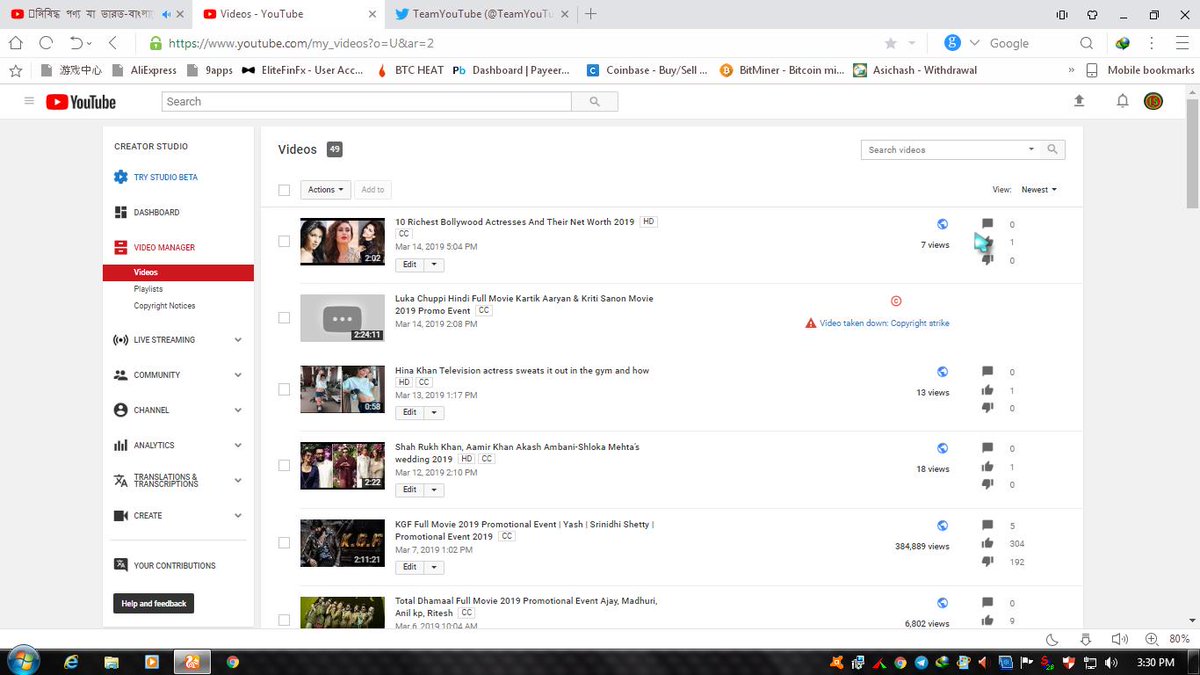Open Edit dropdown arrow for KGF video
The width and height of the screenshot is (1200, 675).
click(434, 567)
